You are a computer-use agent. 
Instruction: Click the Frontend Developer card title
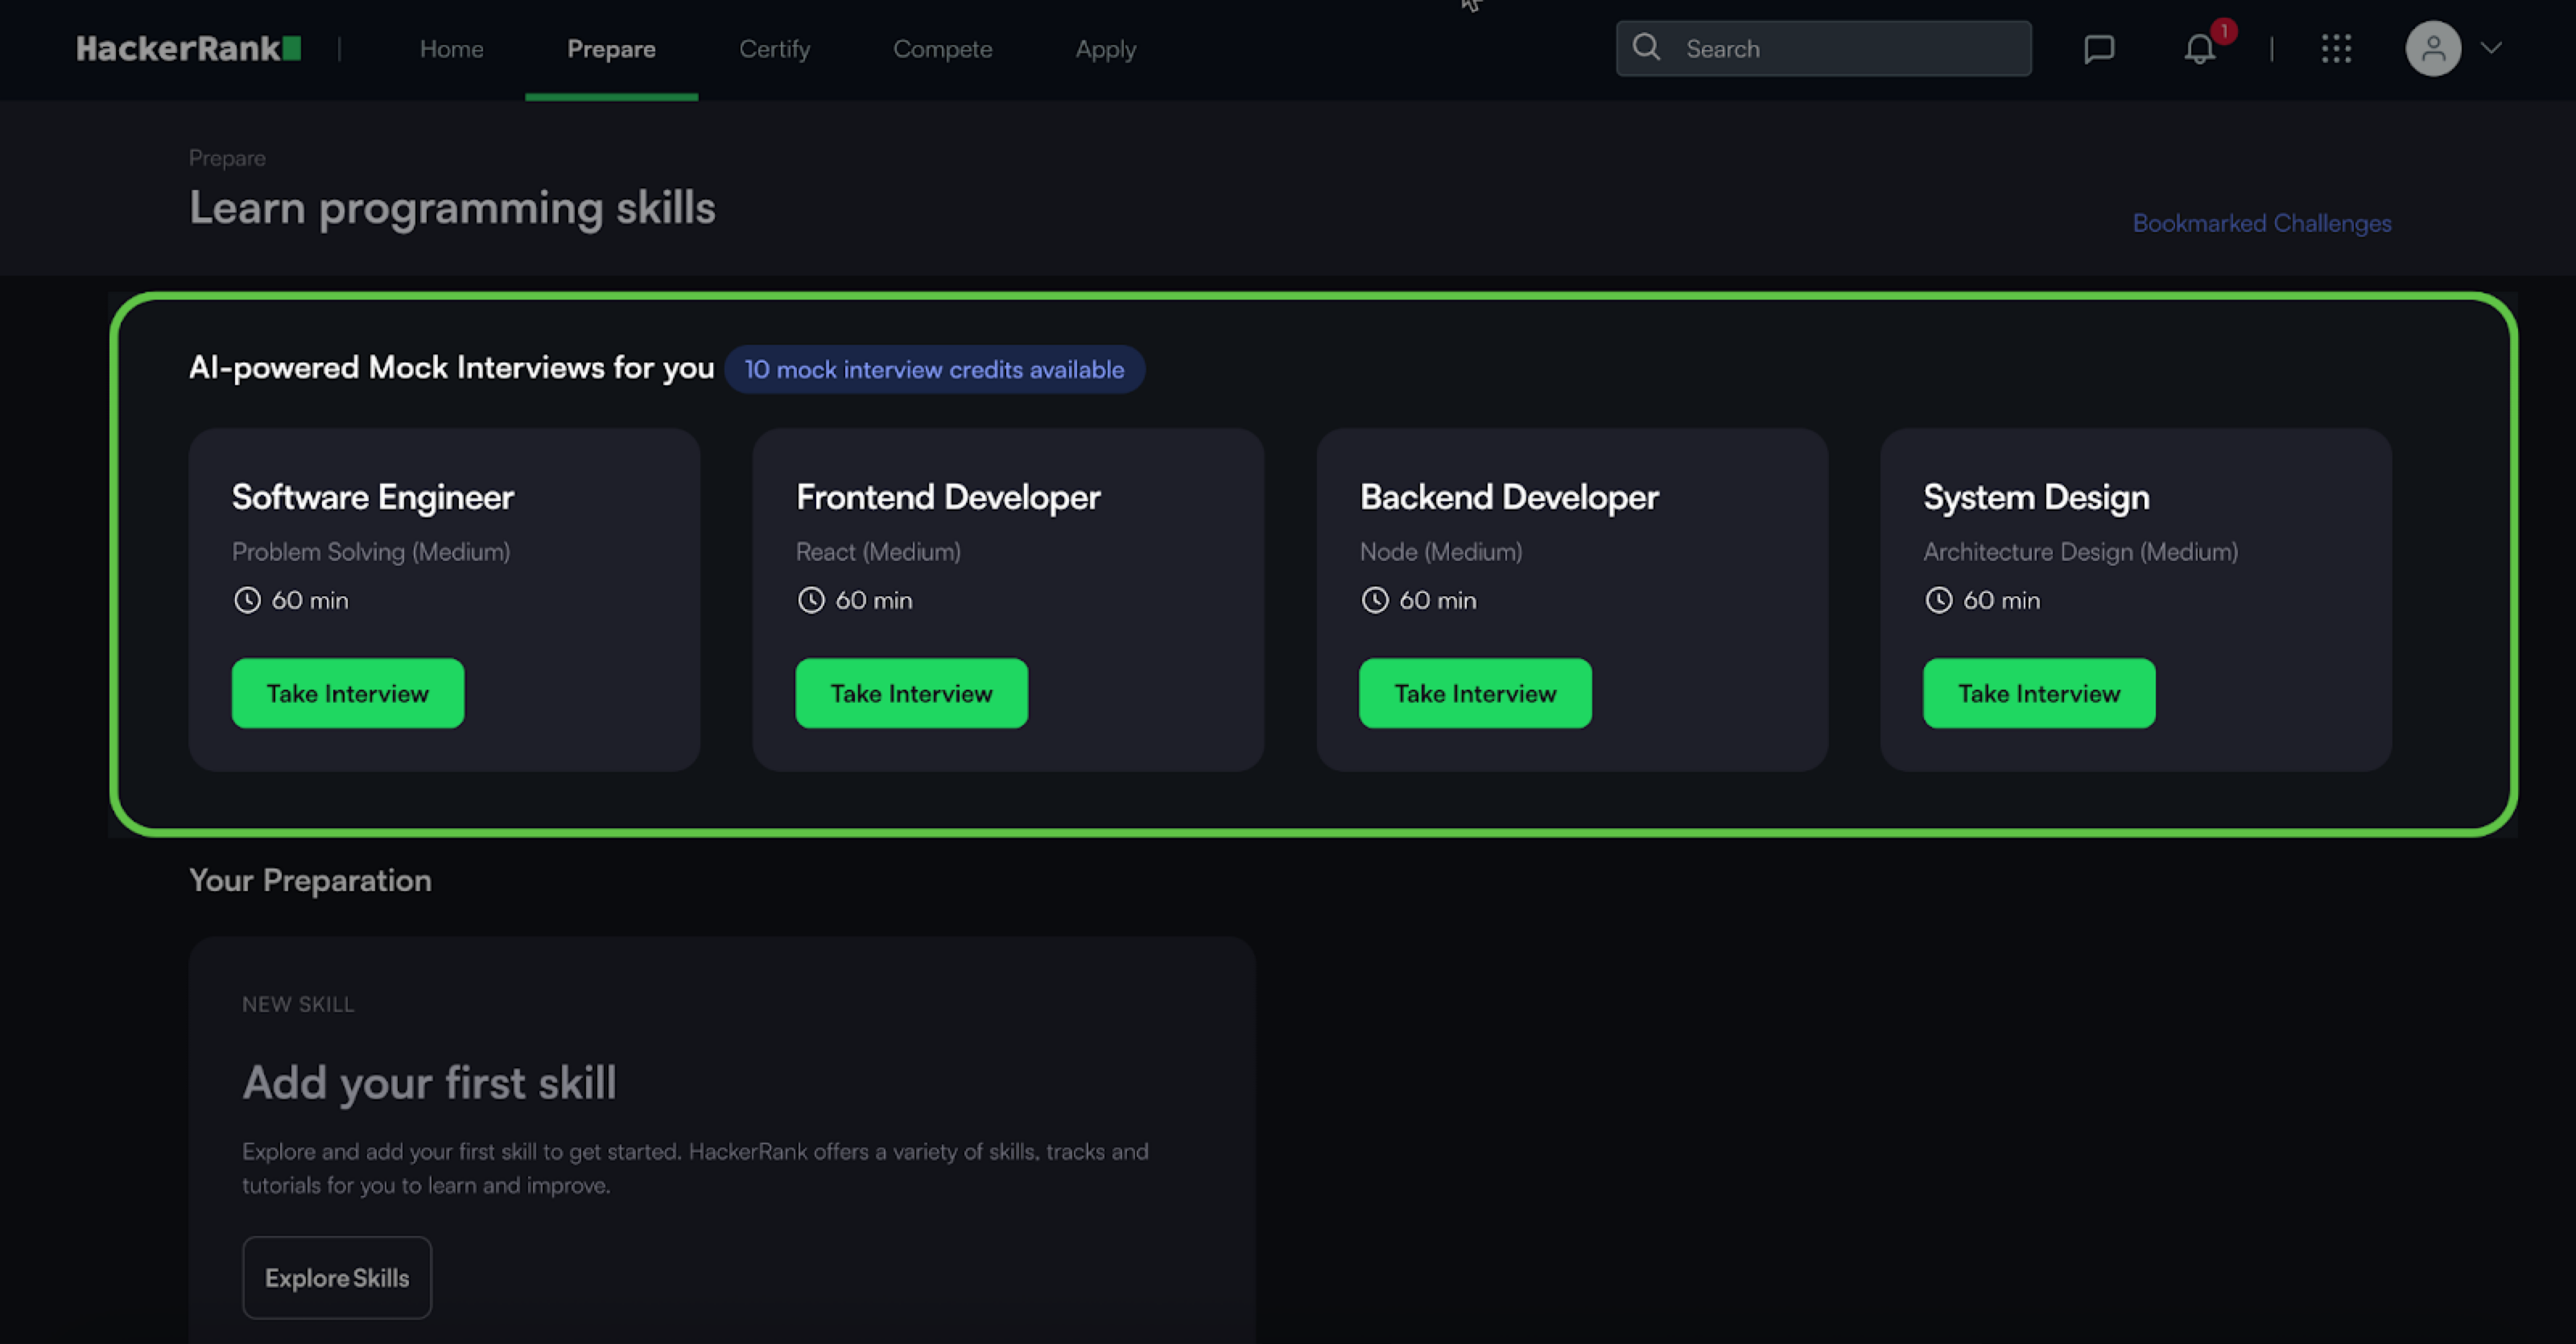coord(948,497)
